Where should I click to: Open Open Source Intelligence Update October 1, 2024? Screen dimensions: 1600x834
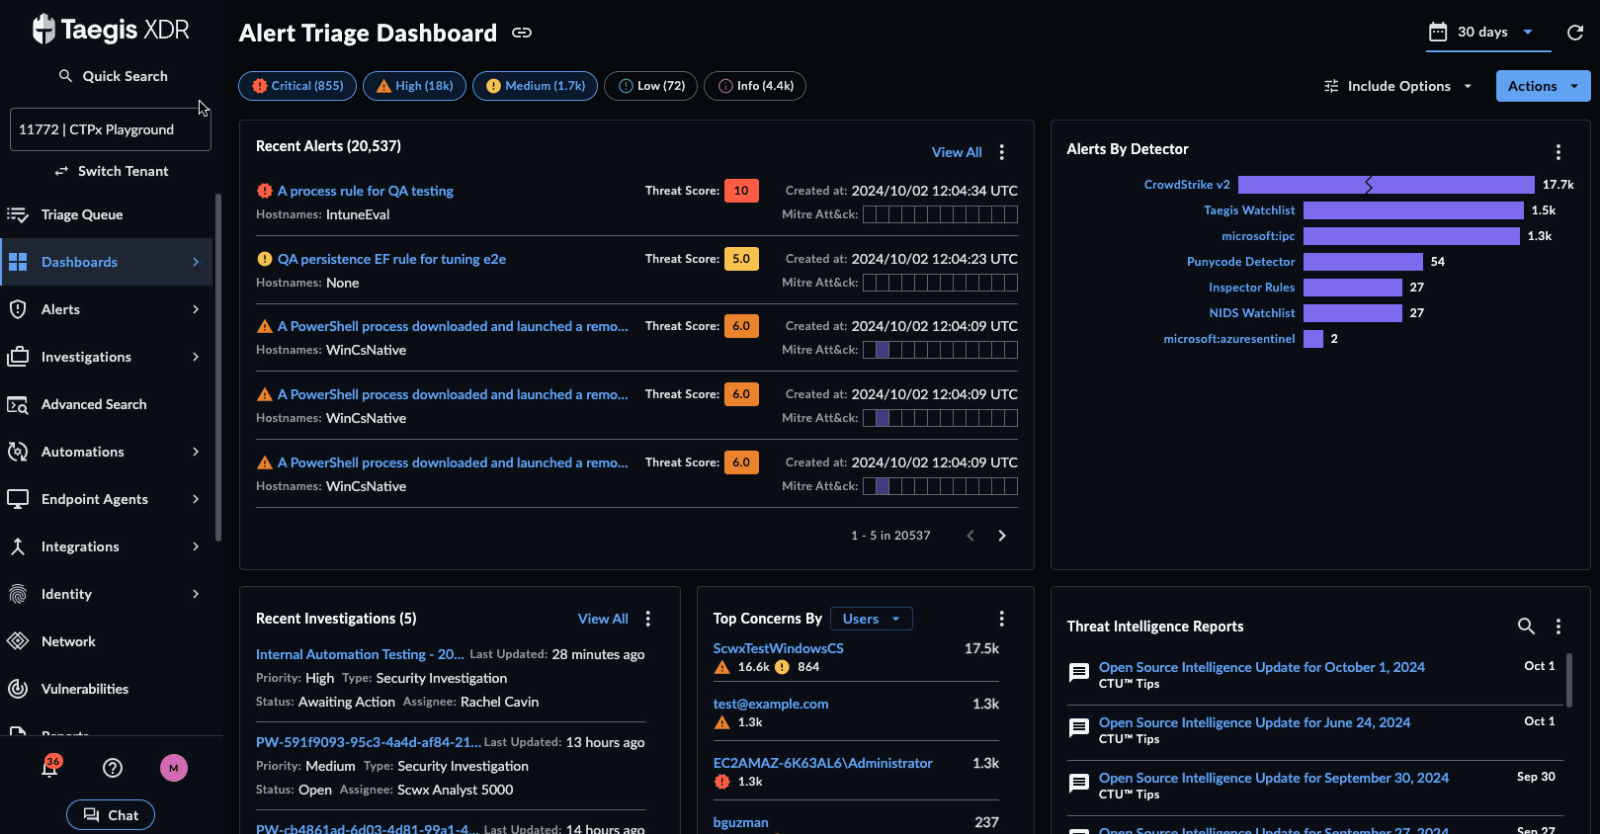point(1262,667)
